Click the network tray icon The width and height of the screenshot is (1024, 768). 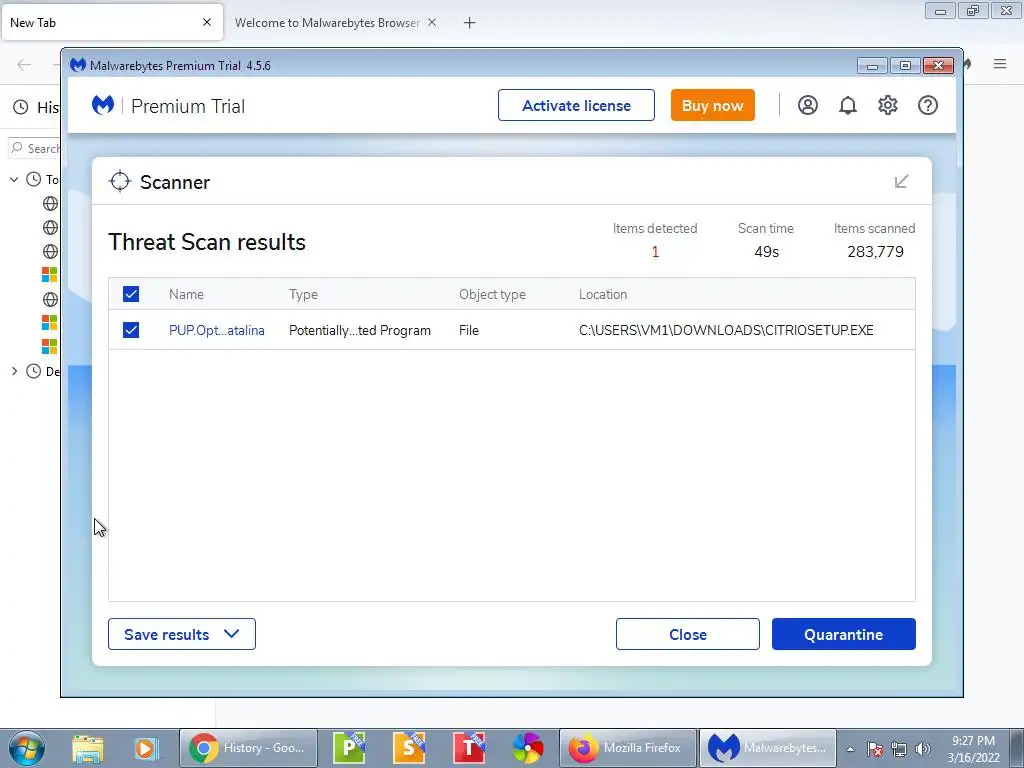pos(899,749)
